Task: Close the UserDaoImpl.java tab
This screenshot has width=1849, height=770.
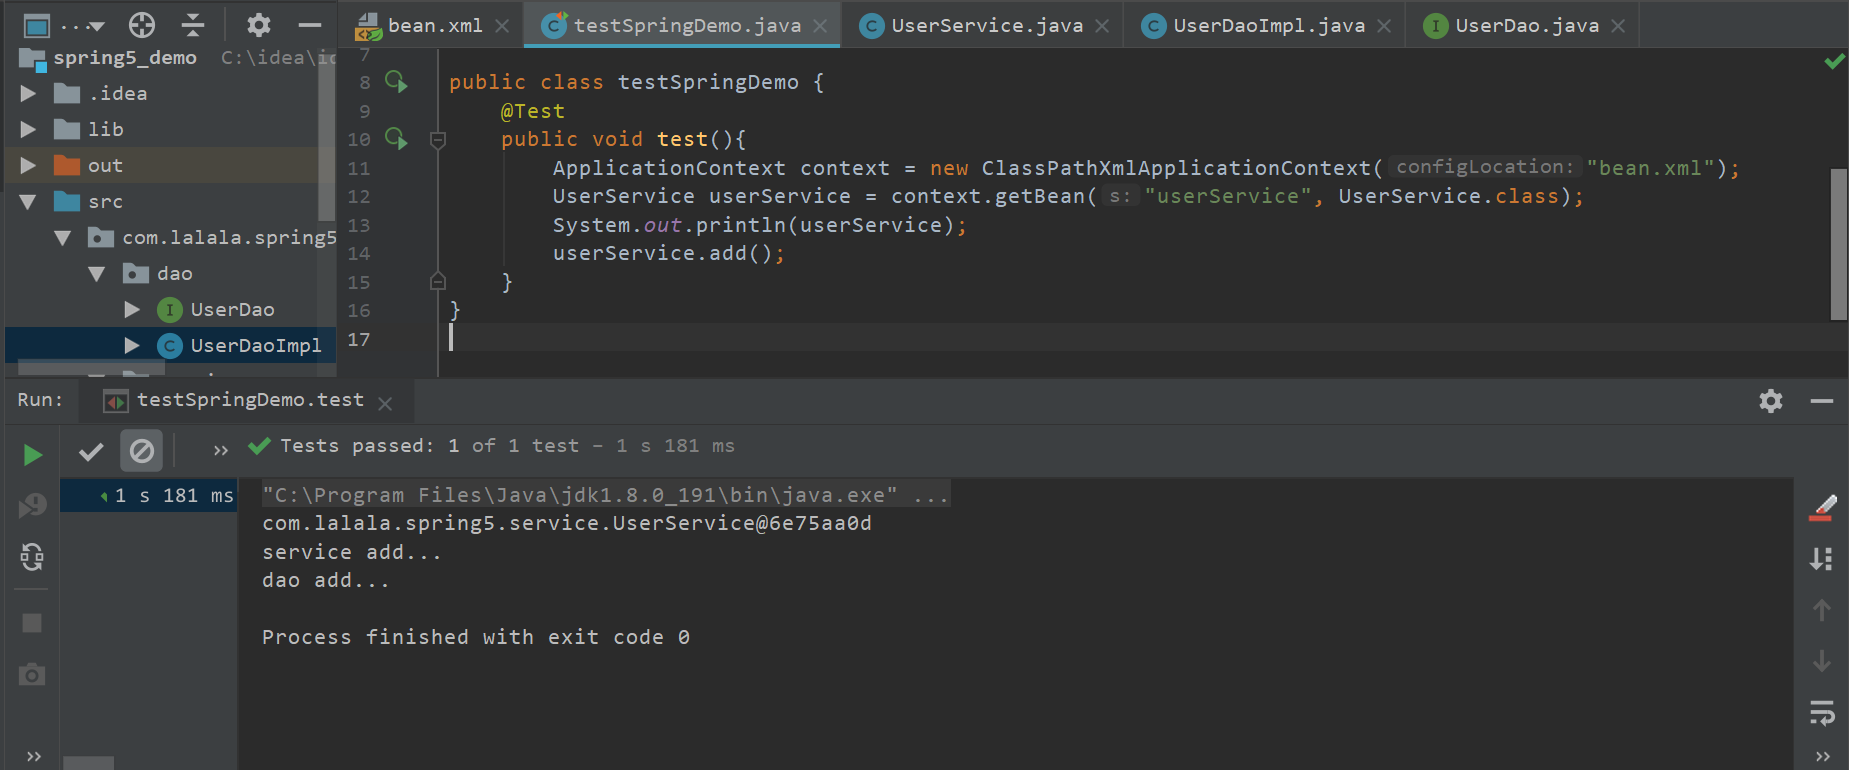Action: pos(1384,26)
